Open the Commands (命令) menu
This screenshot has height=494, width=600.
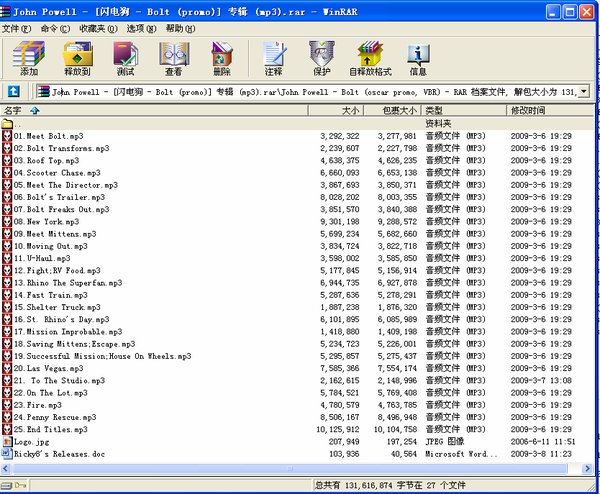[55, 29]
